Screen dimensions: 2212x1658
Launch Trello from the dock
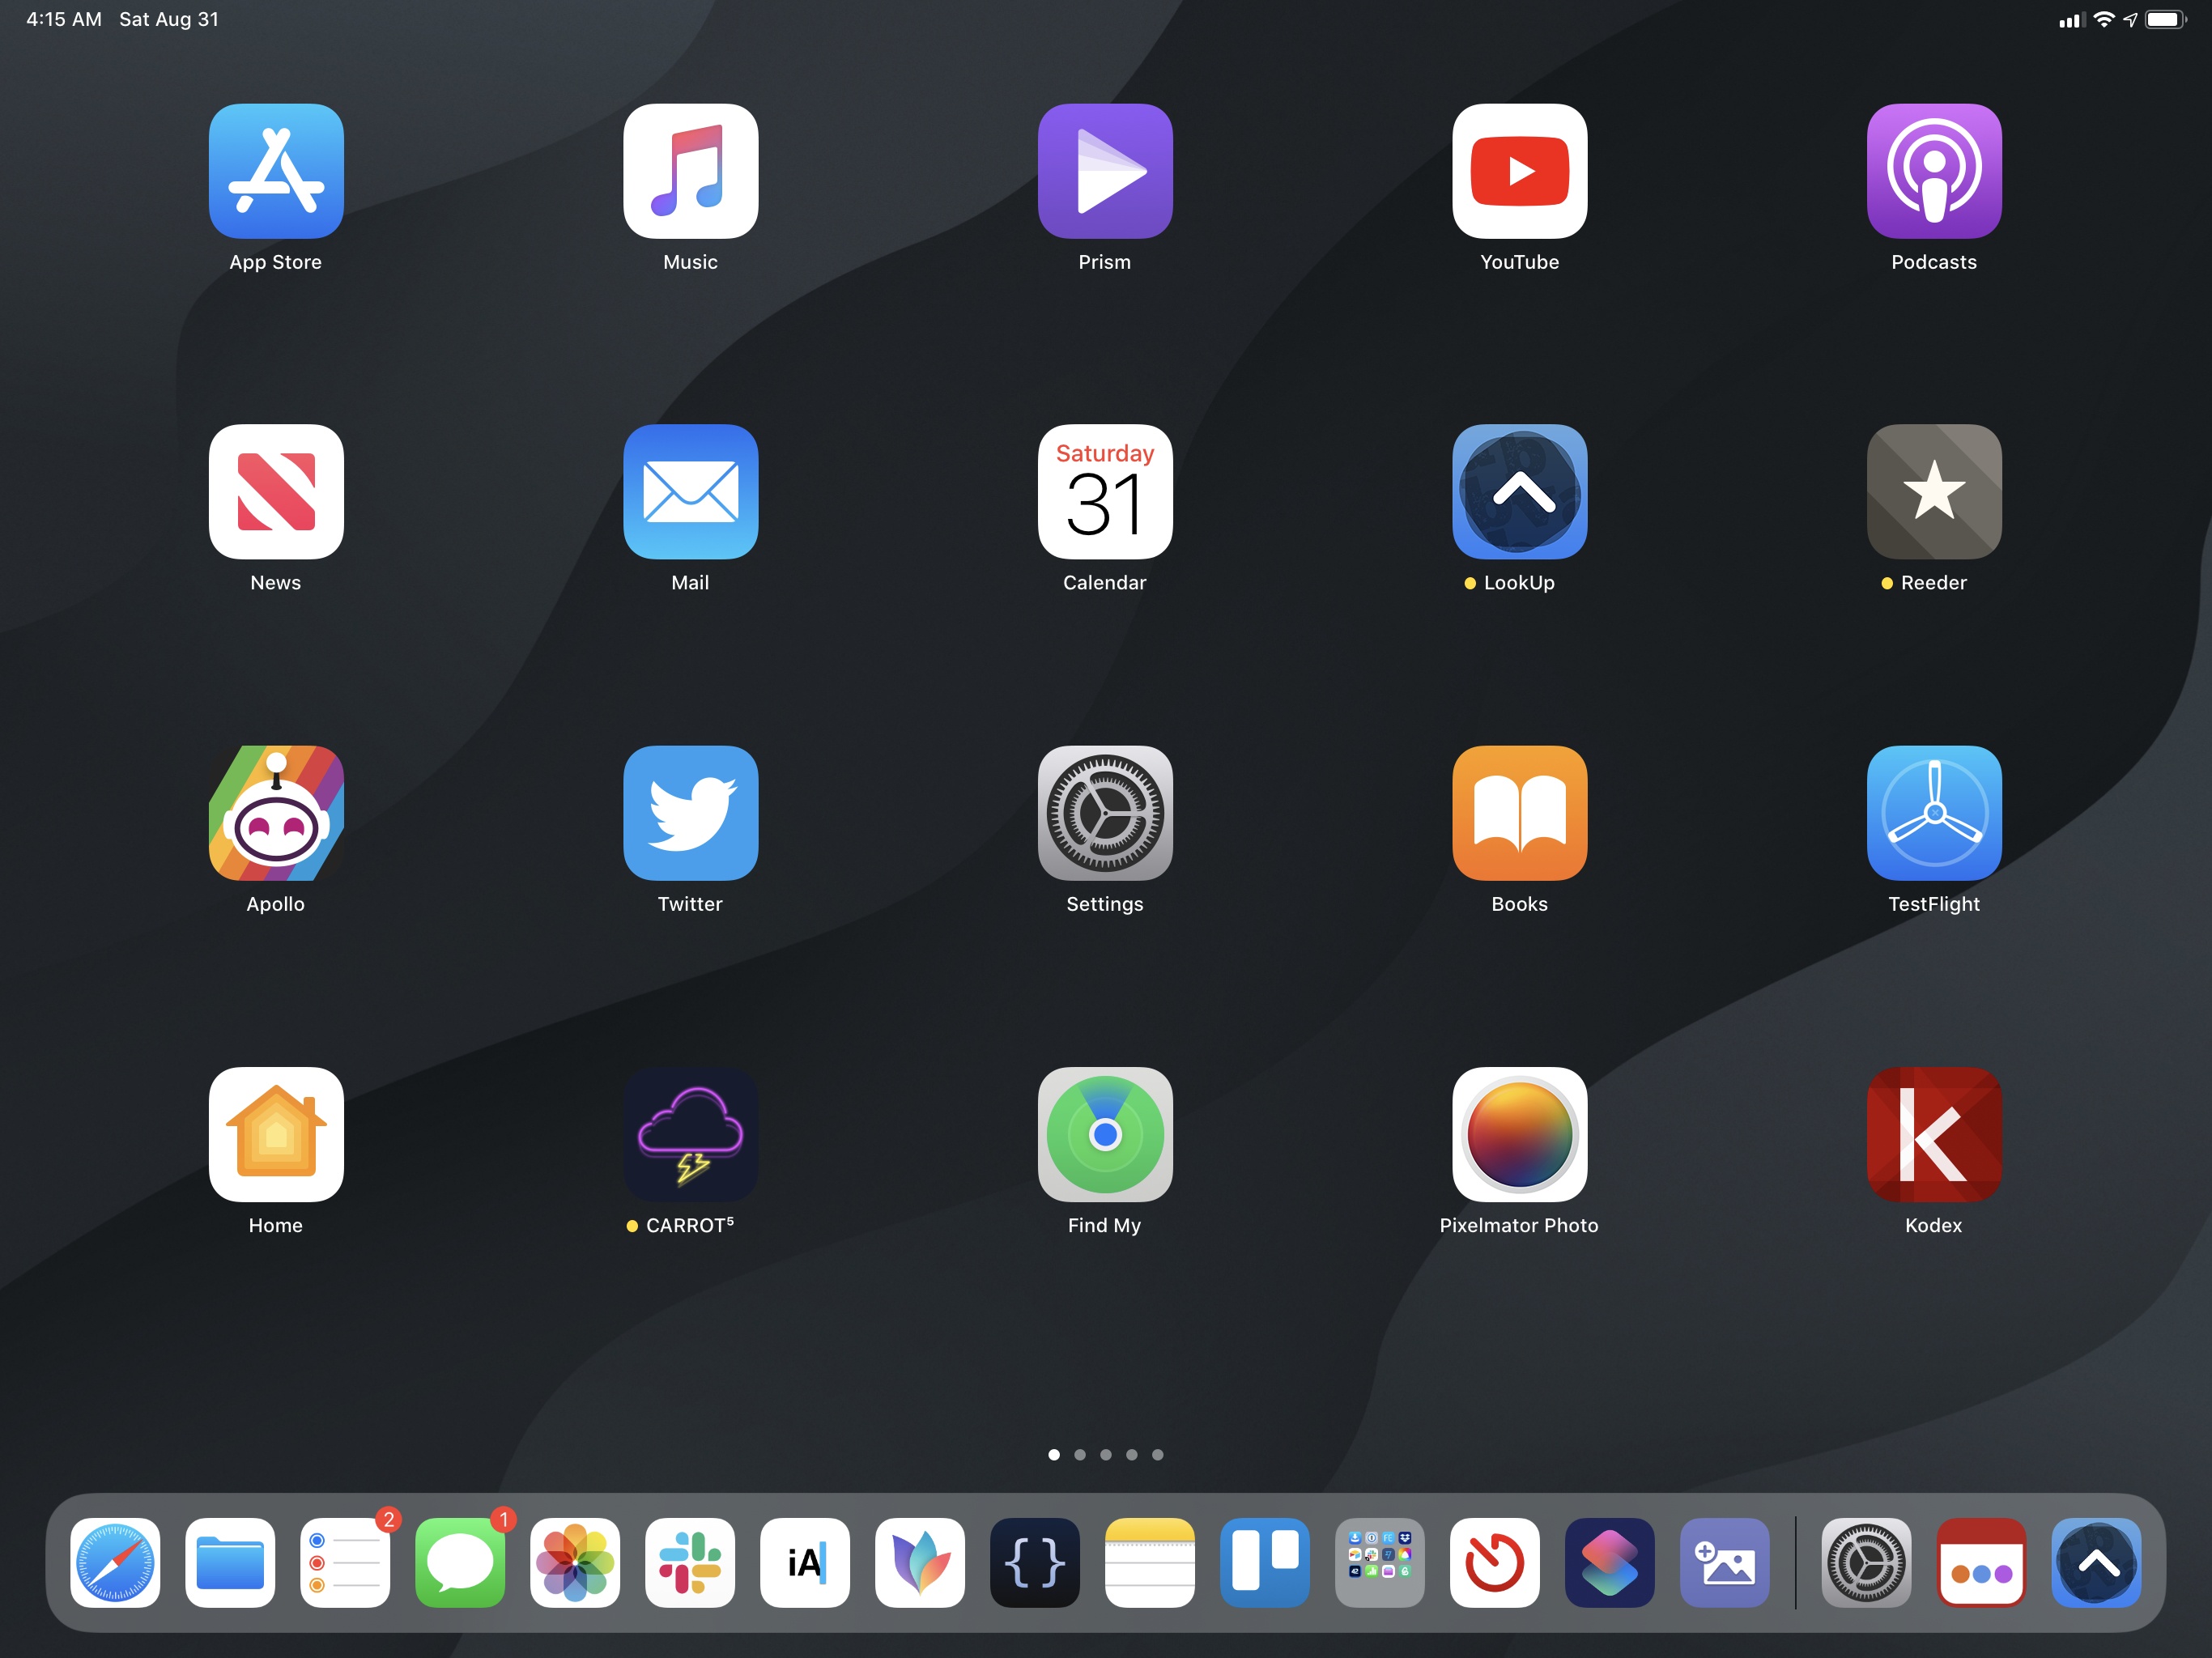tap(1265, 1563)
